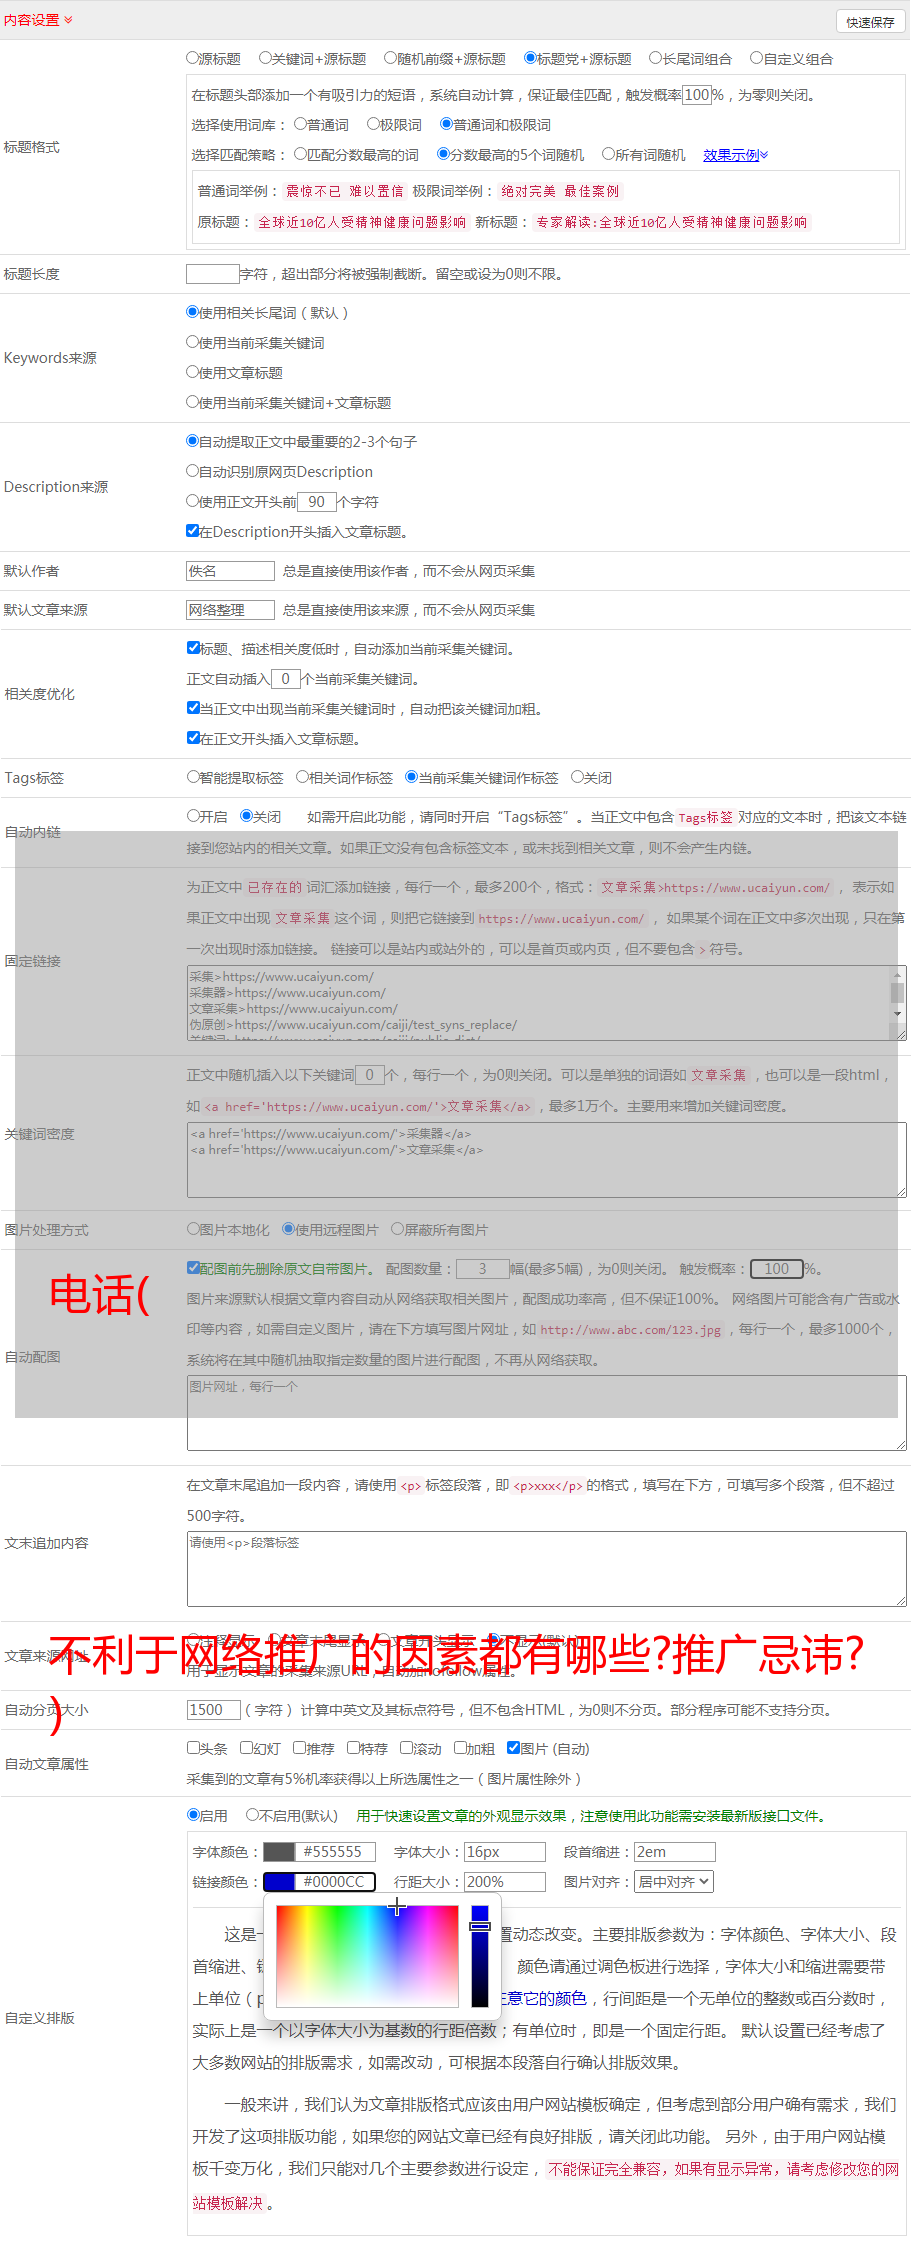Choose 自动识别原网页Description option
The width and height of the screenshot is (912, 2249).
pyautogui.click(x=193, y=472)
